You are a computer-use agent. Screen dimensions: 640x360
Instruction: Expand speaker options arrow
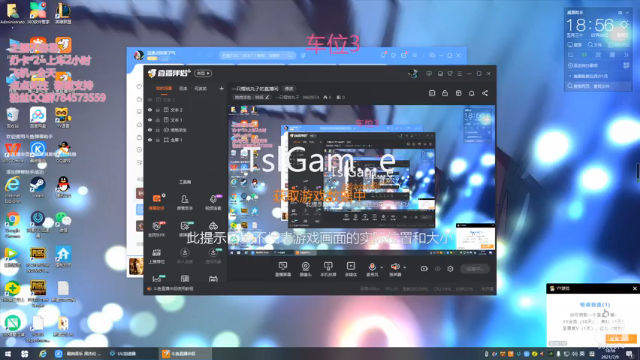[x=404, y=268]
